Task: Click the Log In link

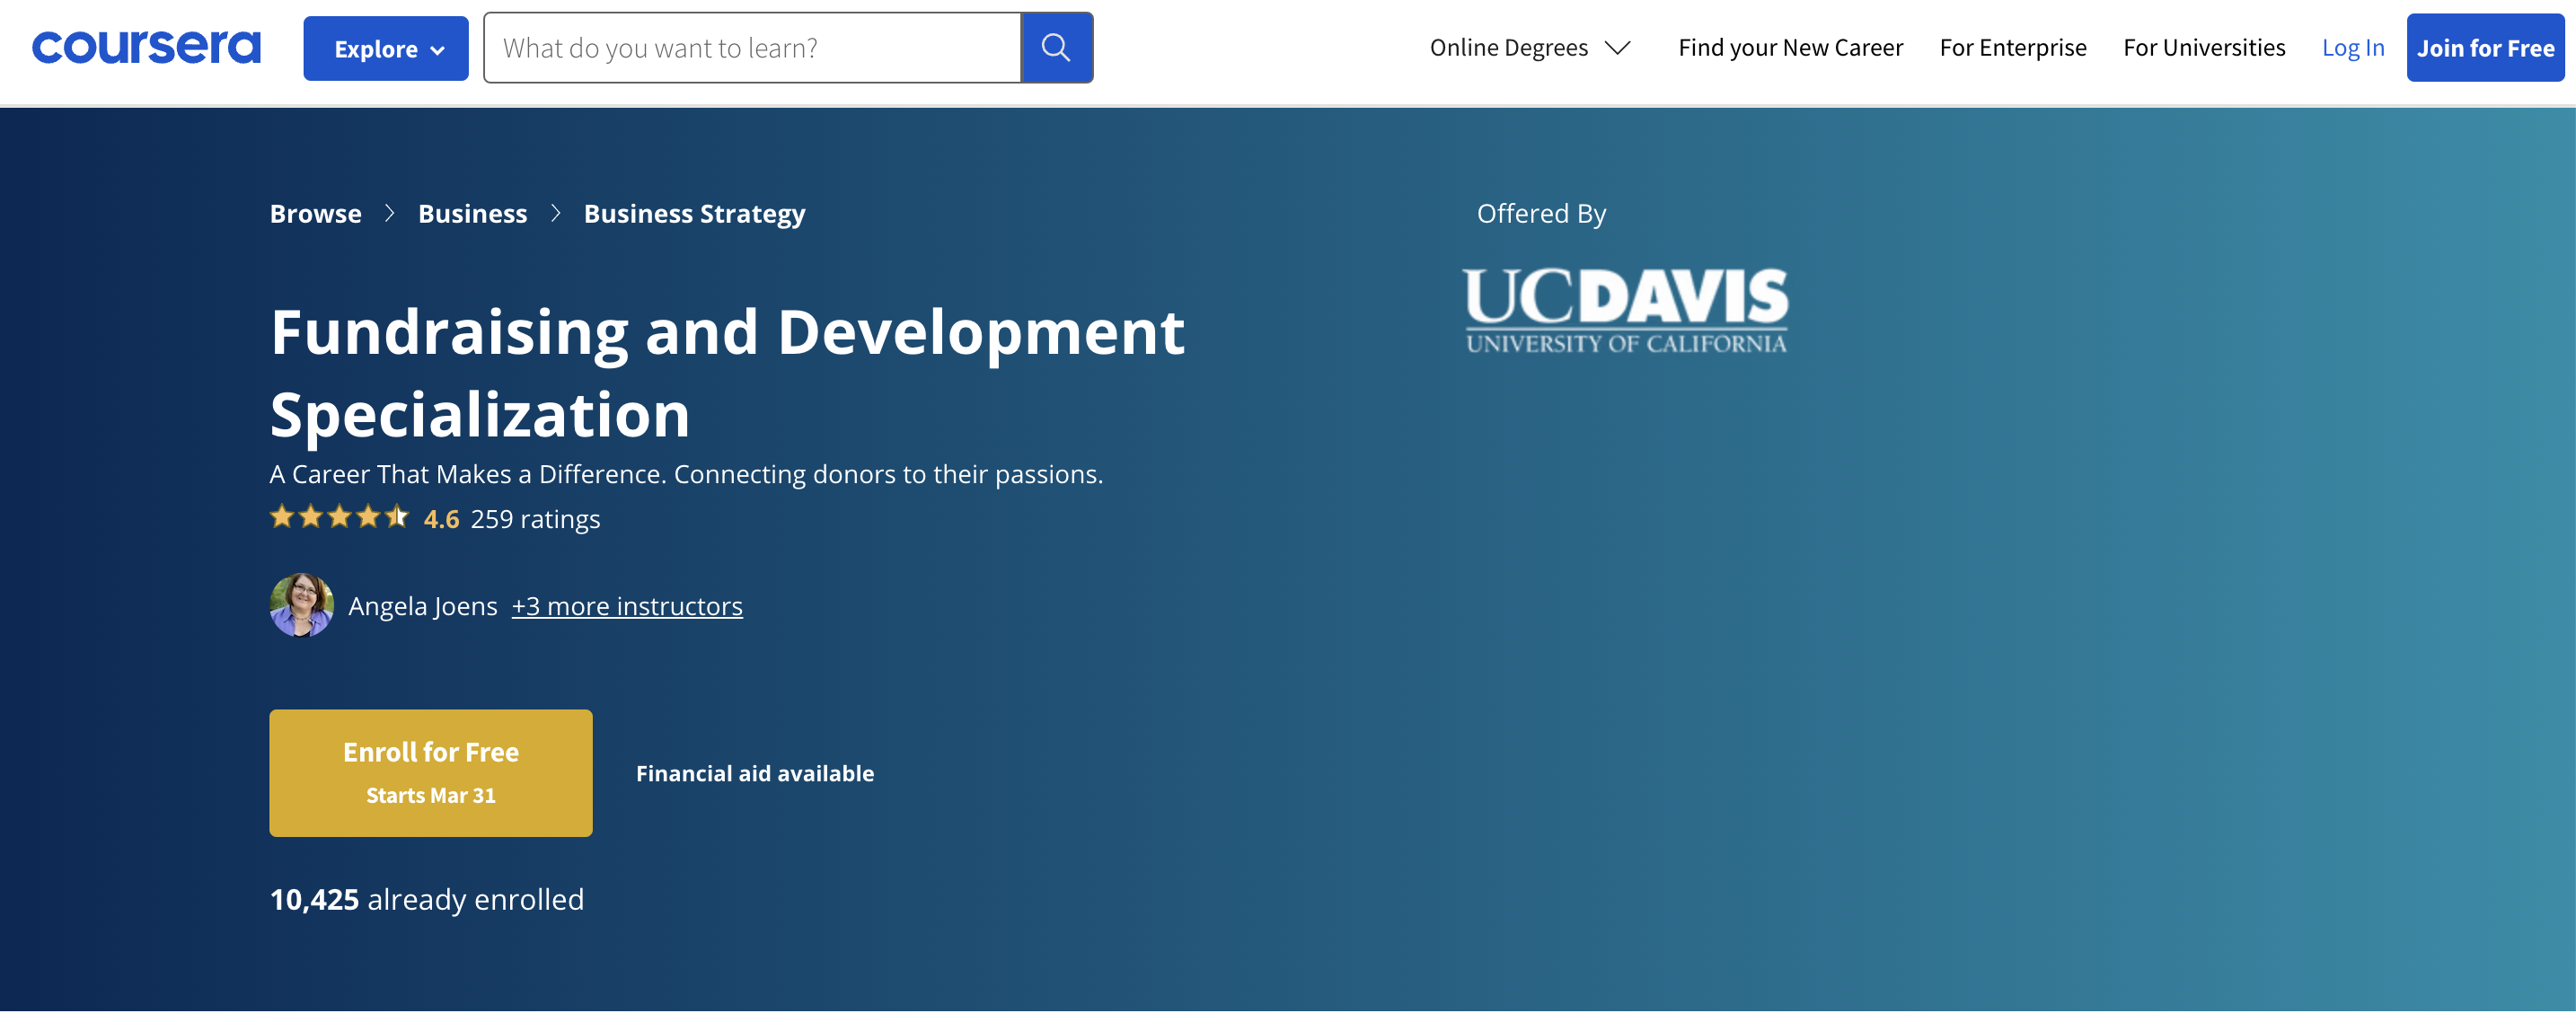Action: click(x=2352, y=47)
